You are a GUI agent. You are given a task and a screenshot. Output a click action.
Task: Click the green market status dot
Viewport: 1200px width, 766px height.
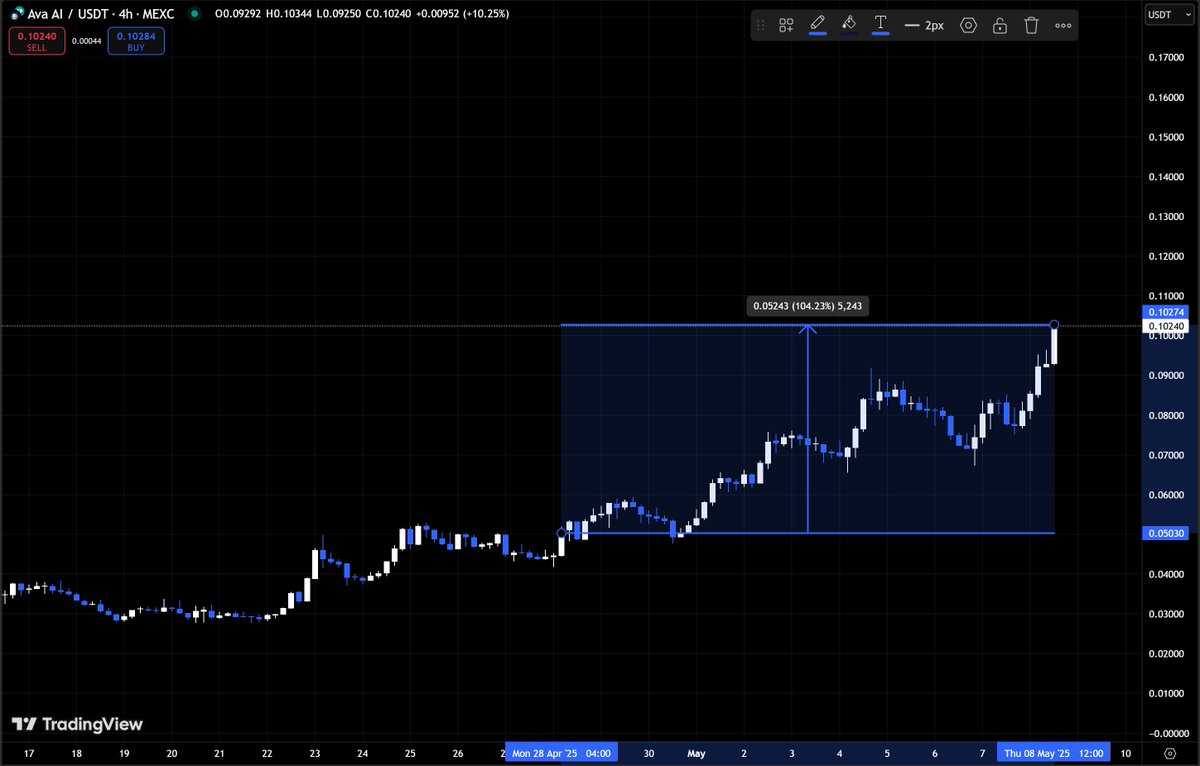click(x=193, y=15)
